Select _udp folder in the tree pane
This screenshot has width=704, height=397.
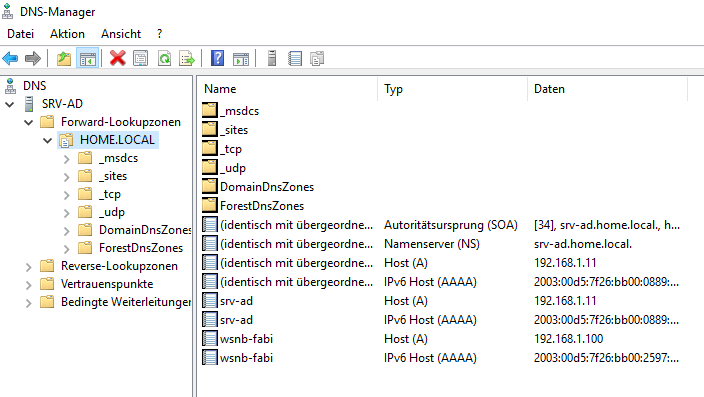(x=112, y=212)
